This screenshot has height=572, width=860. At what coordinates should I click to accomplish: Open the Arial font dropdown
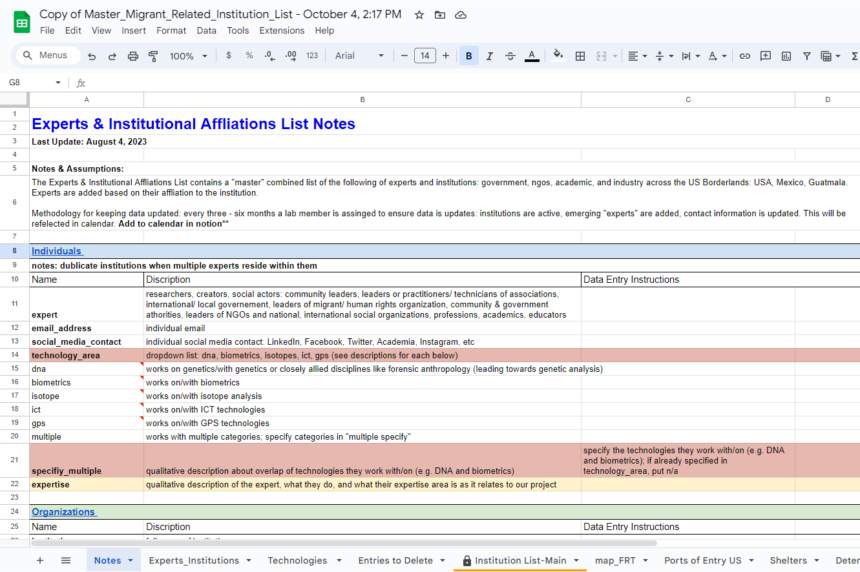click(x=359, y=55)
